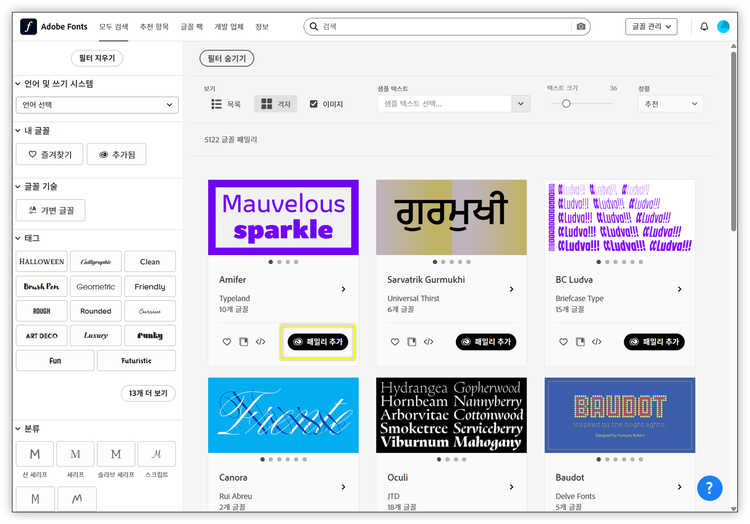Select slab serif classification icon
The height and width of the screenshot is (524, 750).
(116, 454)
